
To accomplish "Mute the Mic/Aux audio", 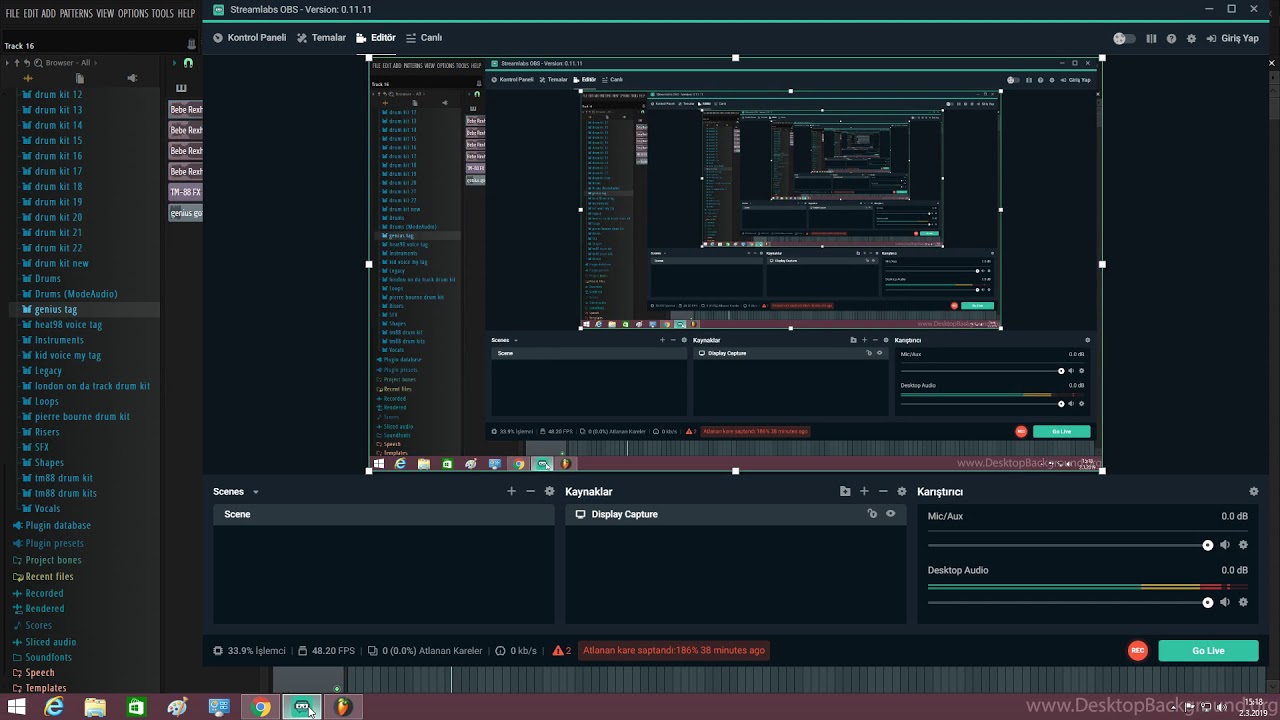I will click(1225, 545).
